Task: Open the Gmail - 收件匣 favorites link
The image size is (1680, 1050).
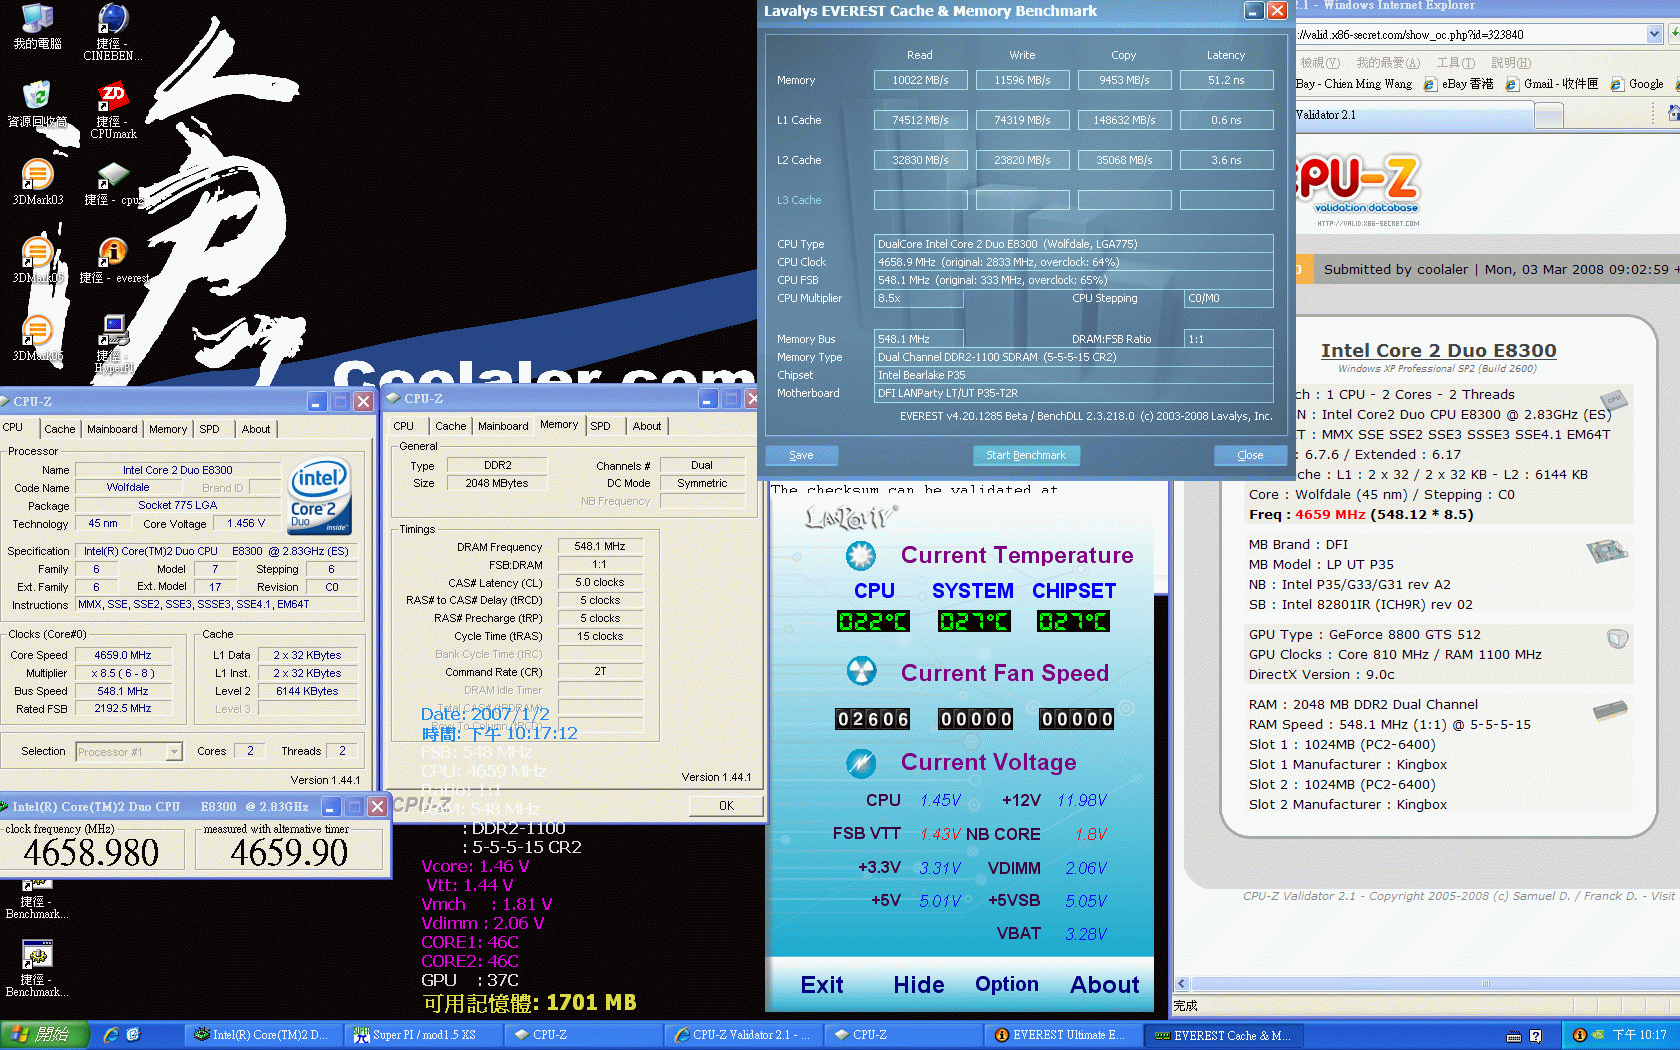Action: tap(1551, 84)
